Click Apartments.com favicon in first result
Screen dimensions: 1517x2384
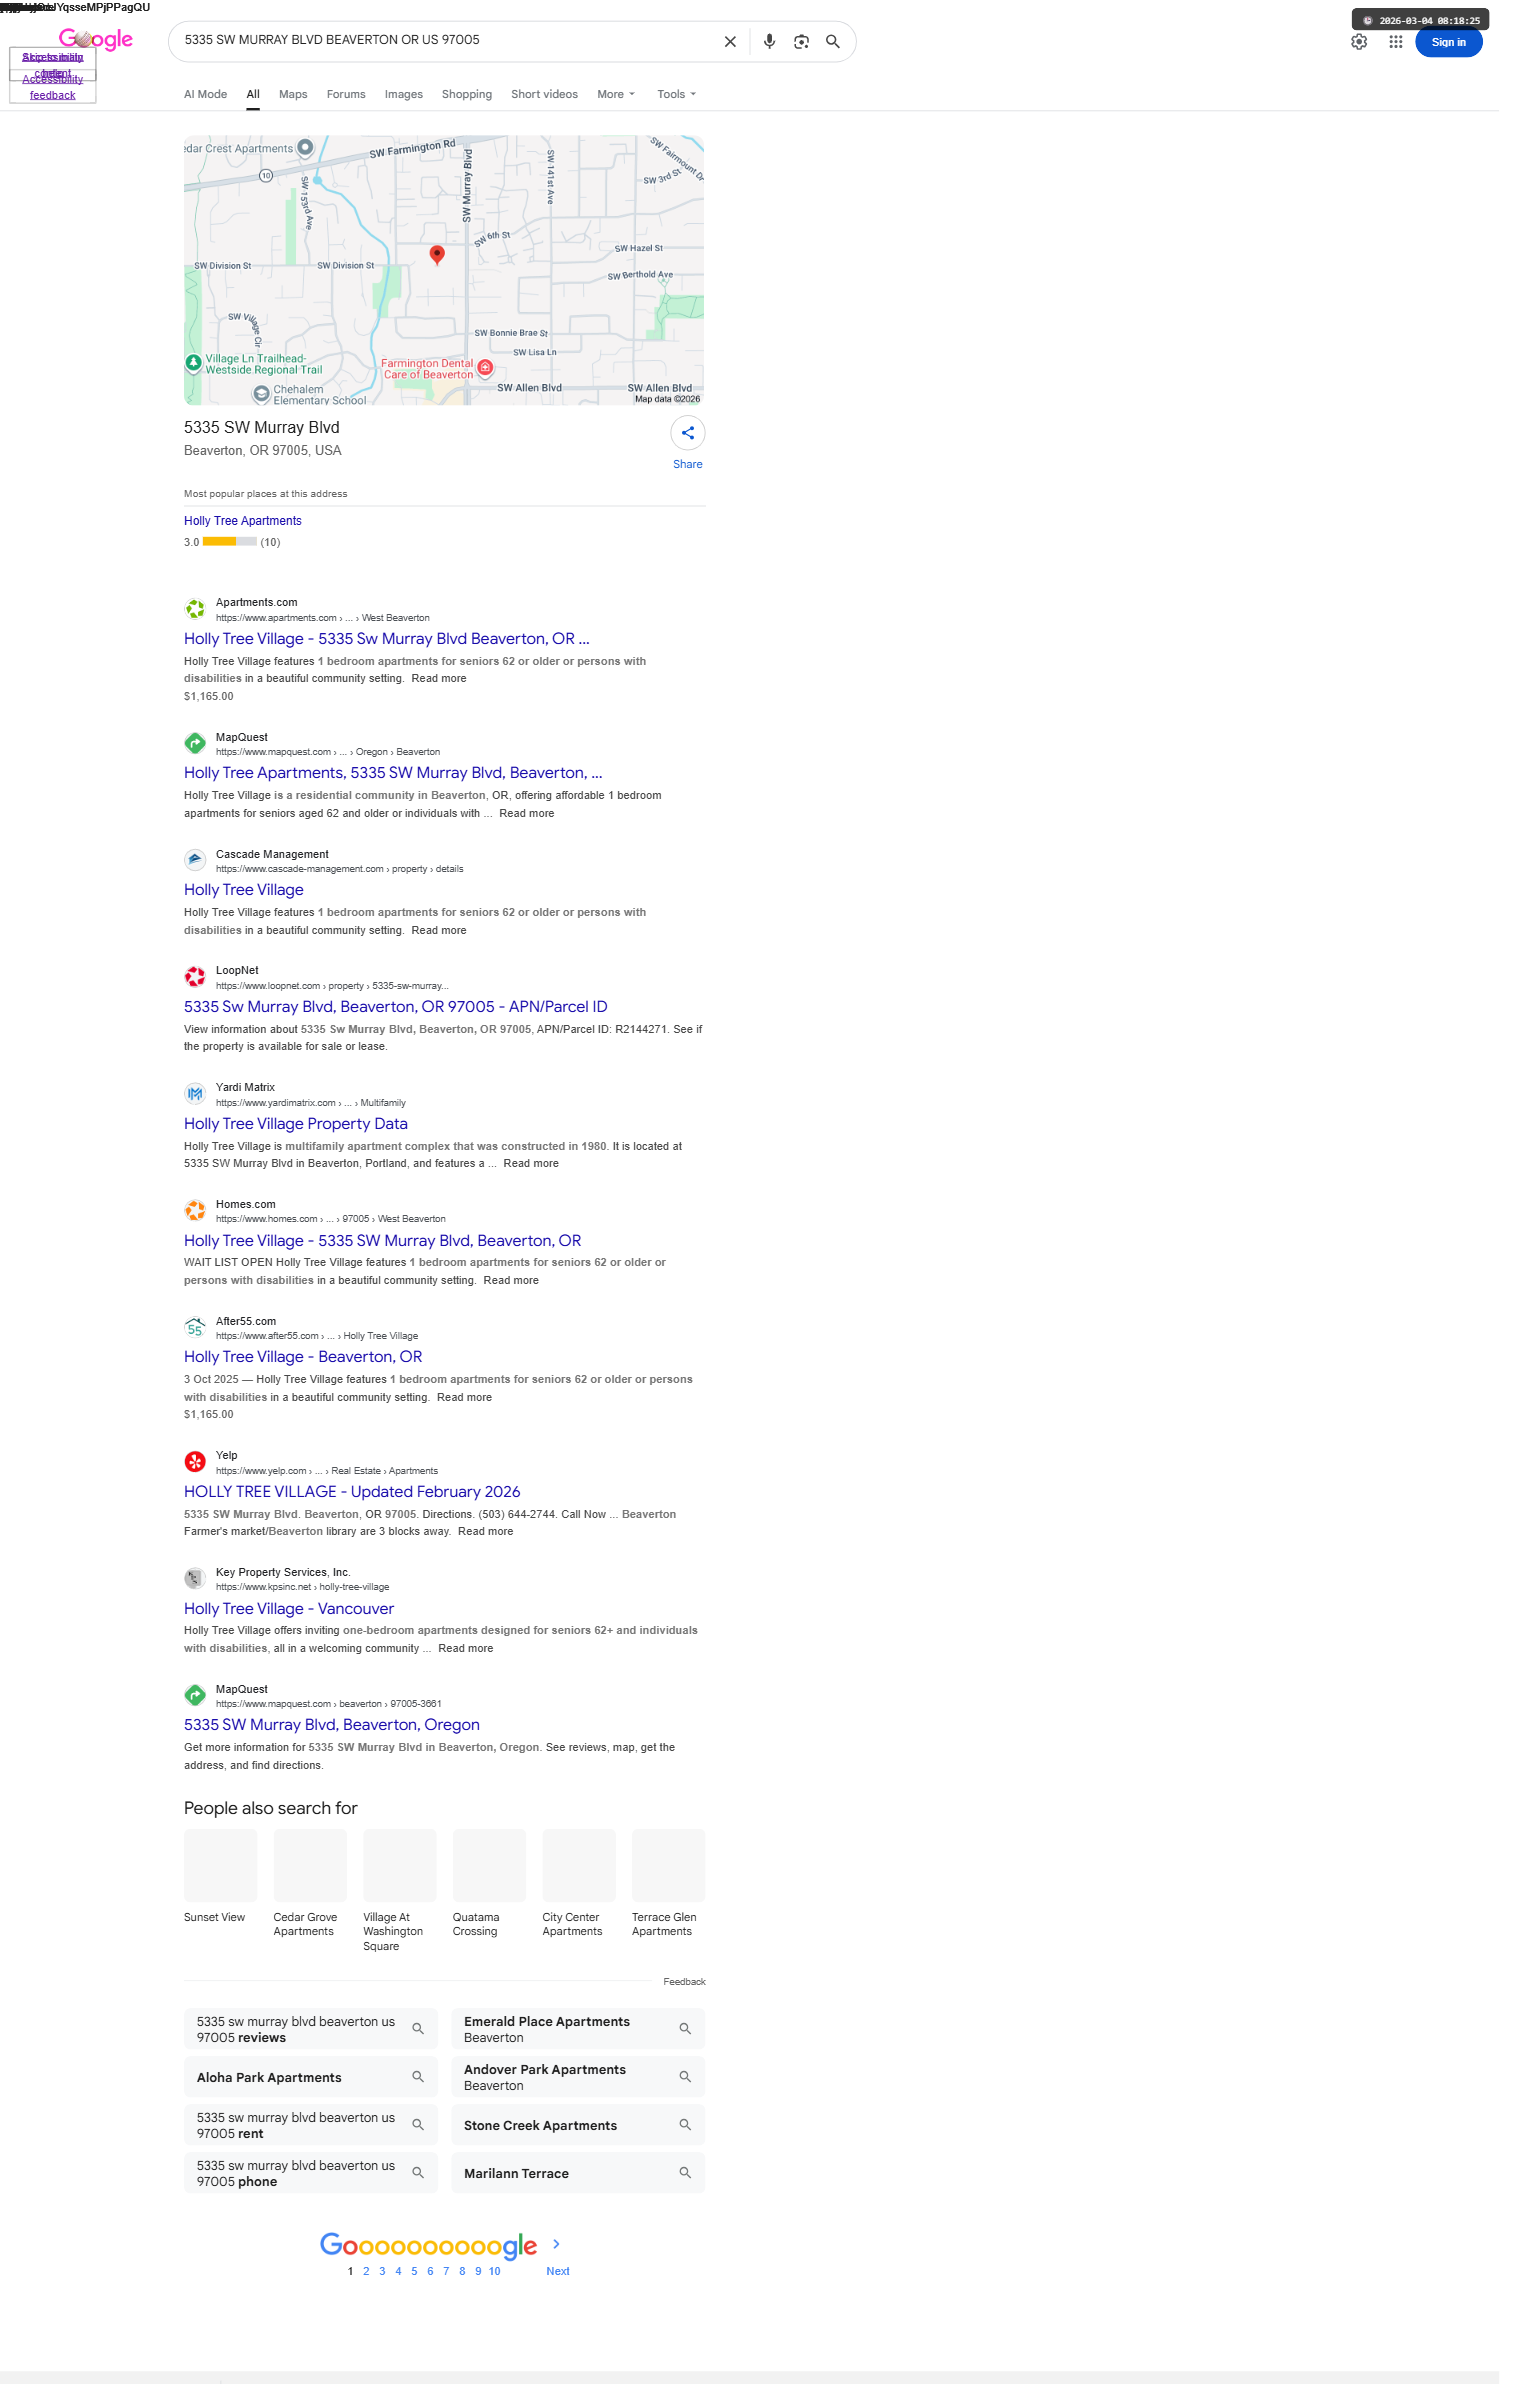tap(195, 609)
